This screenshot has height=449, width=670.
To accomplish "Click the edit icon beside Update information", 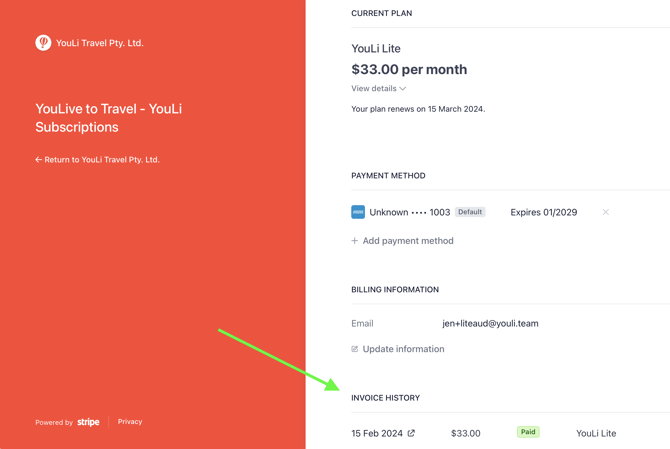I will pos(355,349).
